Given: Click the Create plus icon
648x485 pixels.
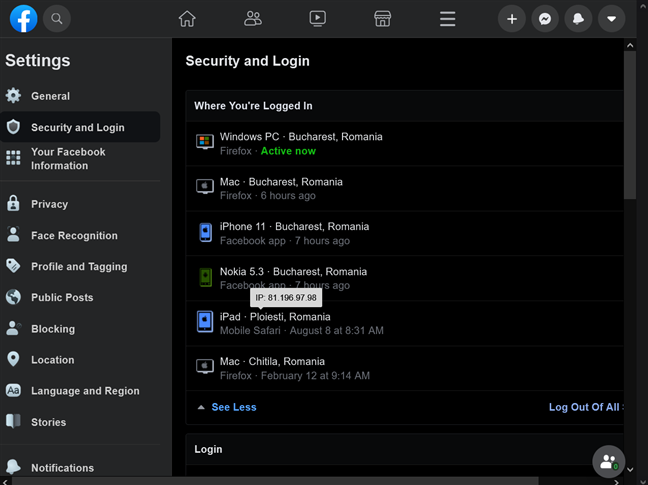Looking at the screenshot, I should click(x=512, y=19).
